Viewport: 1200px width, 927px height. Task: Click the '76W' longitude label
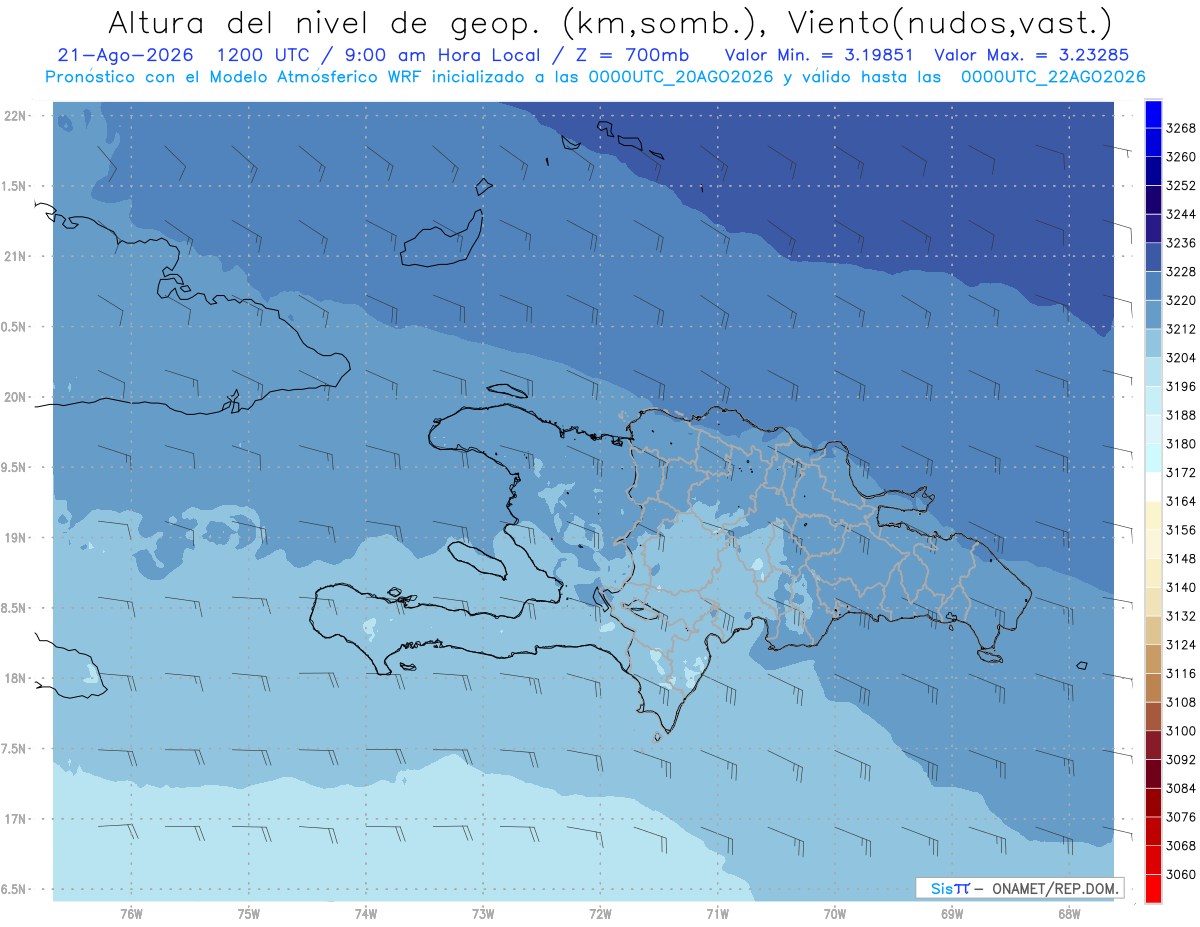point(131,913)
